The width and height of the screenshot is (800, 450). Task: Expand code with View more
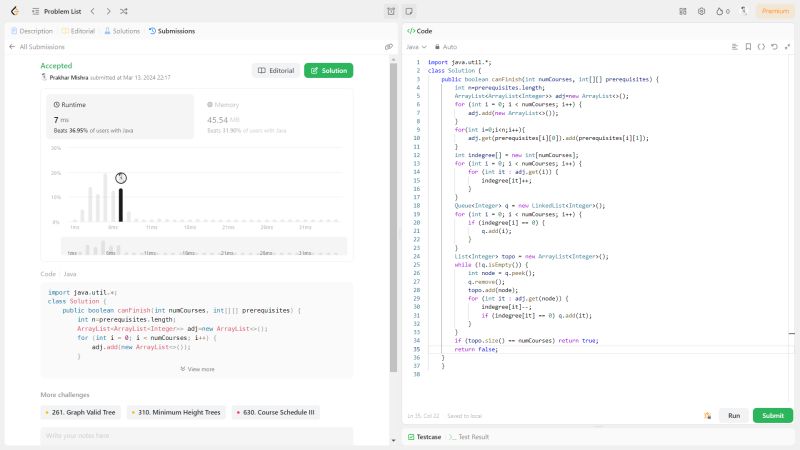[197, 369]
